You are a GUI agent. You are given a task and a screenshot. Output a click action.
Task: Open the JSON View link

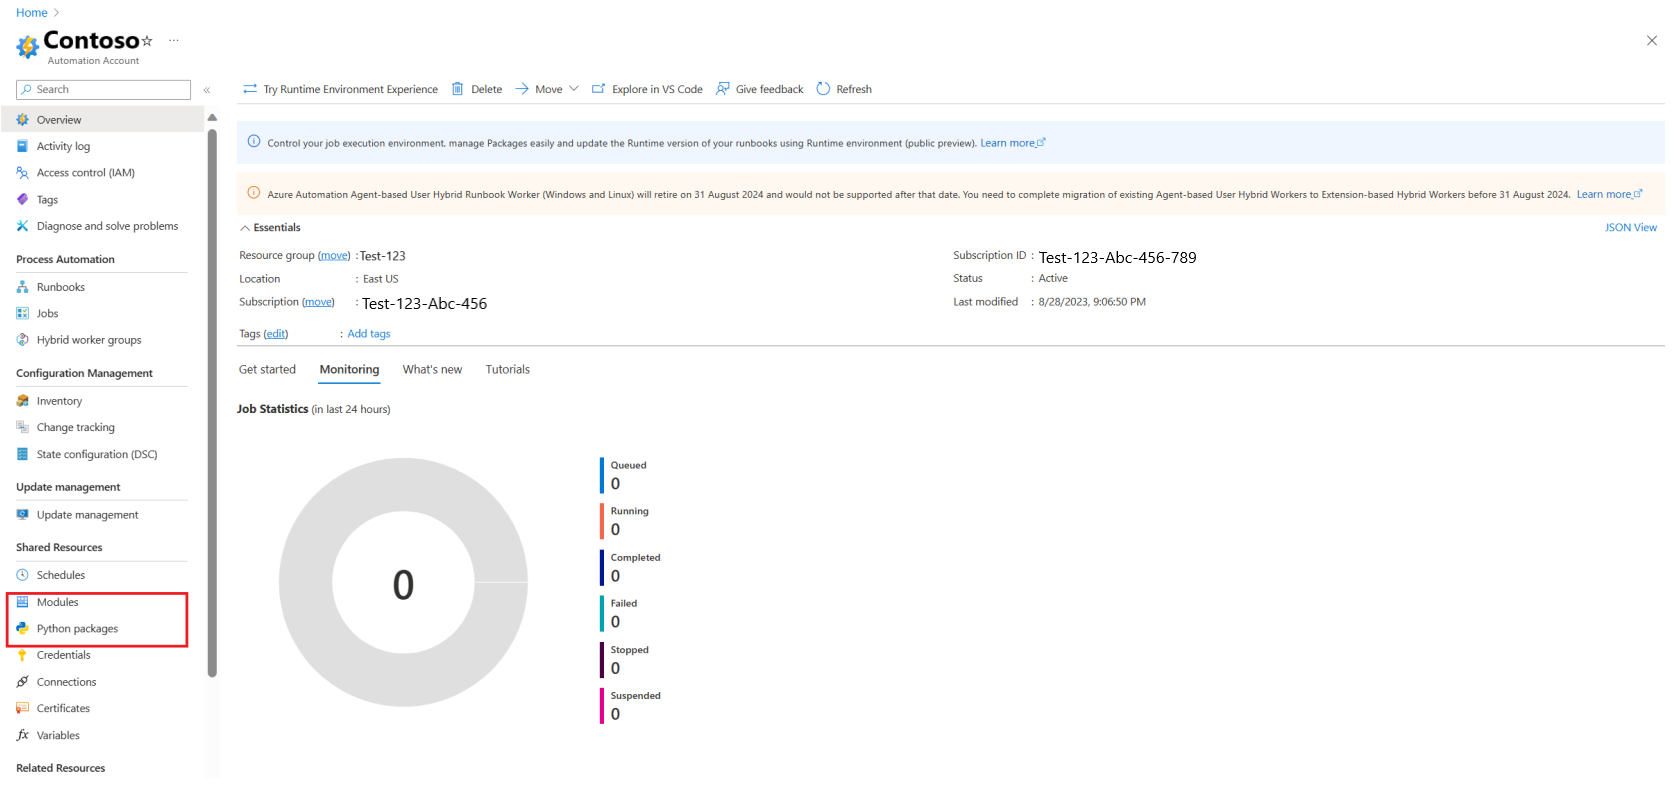(x=1631, y=228)
